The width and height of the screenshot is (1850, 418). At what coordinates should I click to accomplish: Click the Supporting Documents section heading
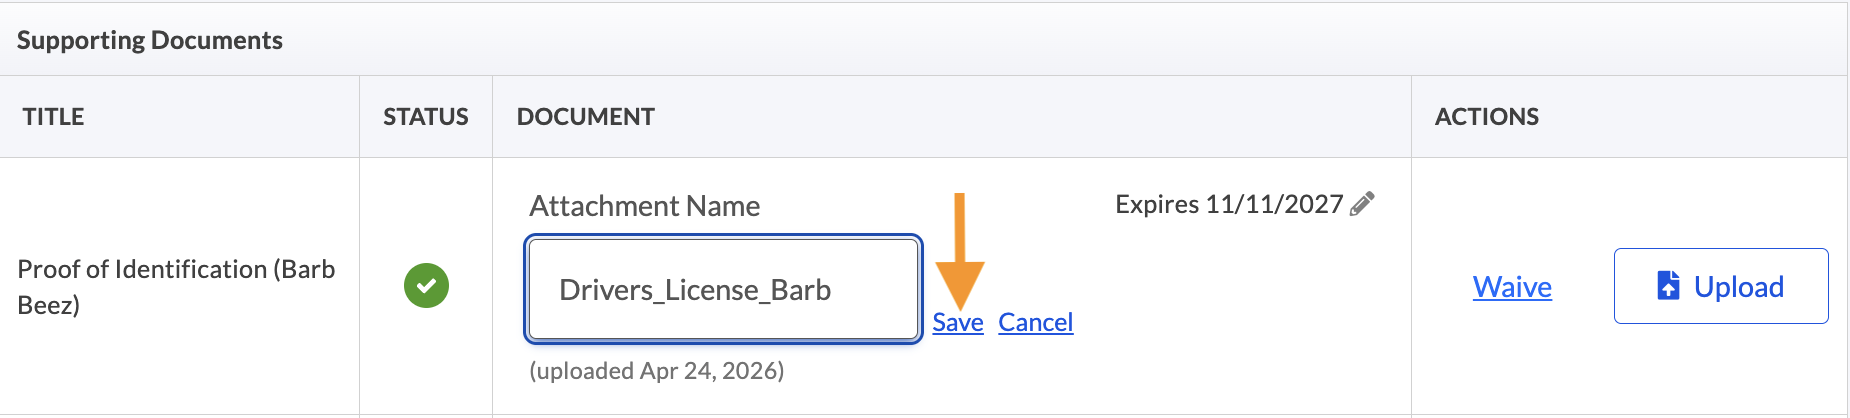click(x=150, y=40)
